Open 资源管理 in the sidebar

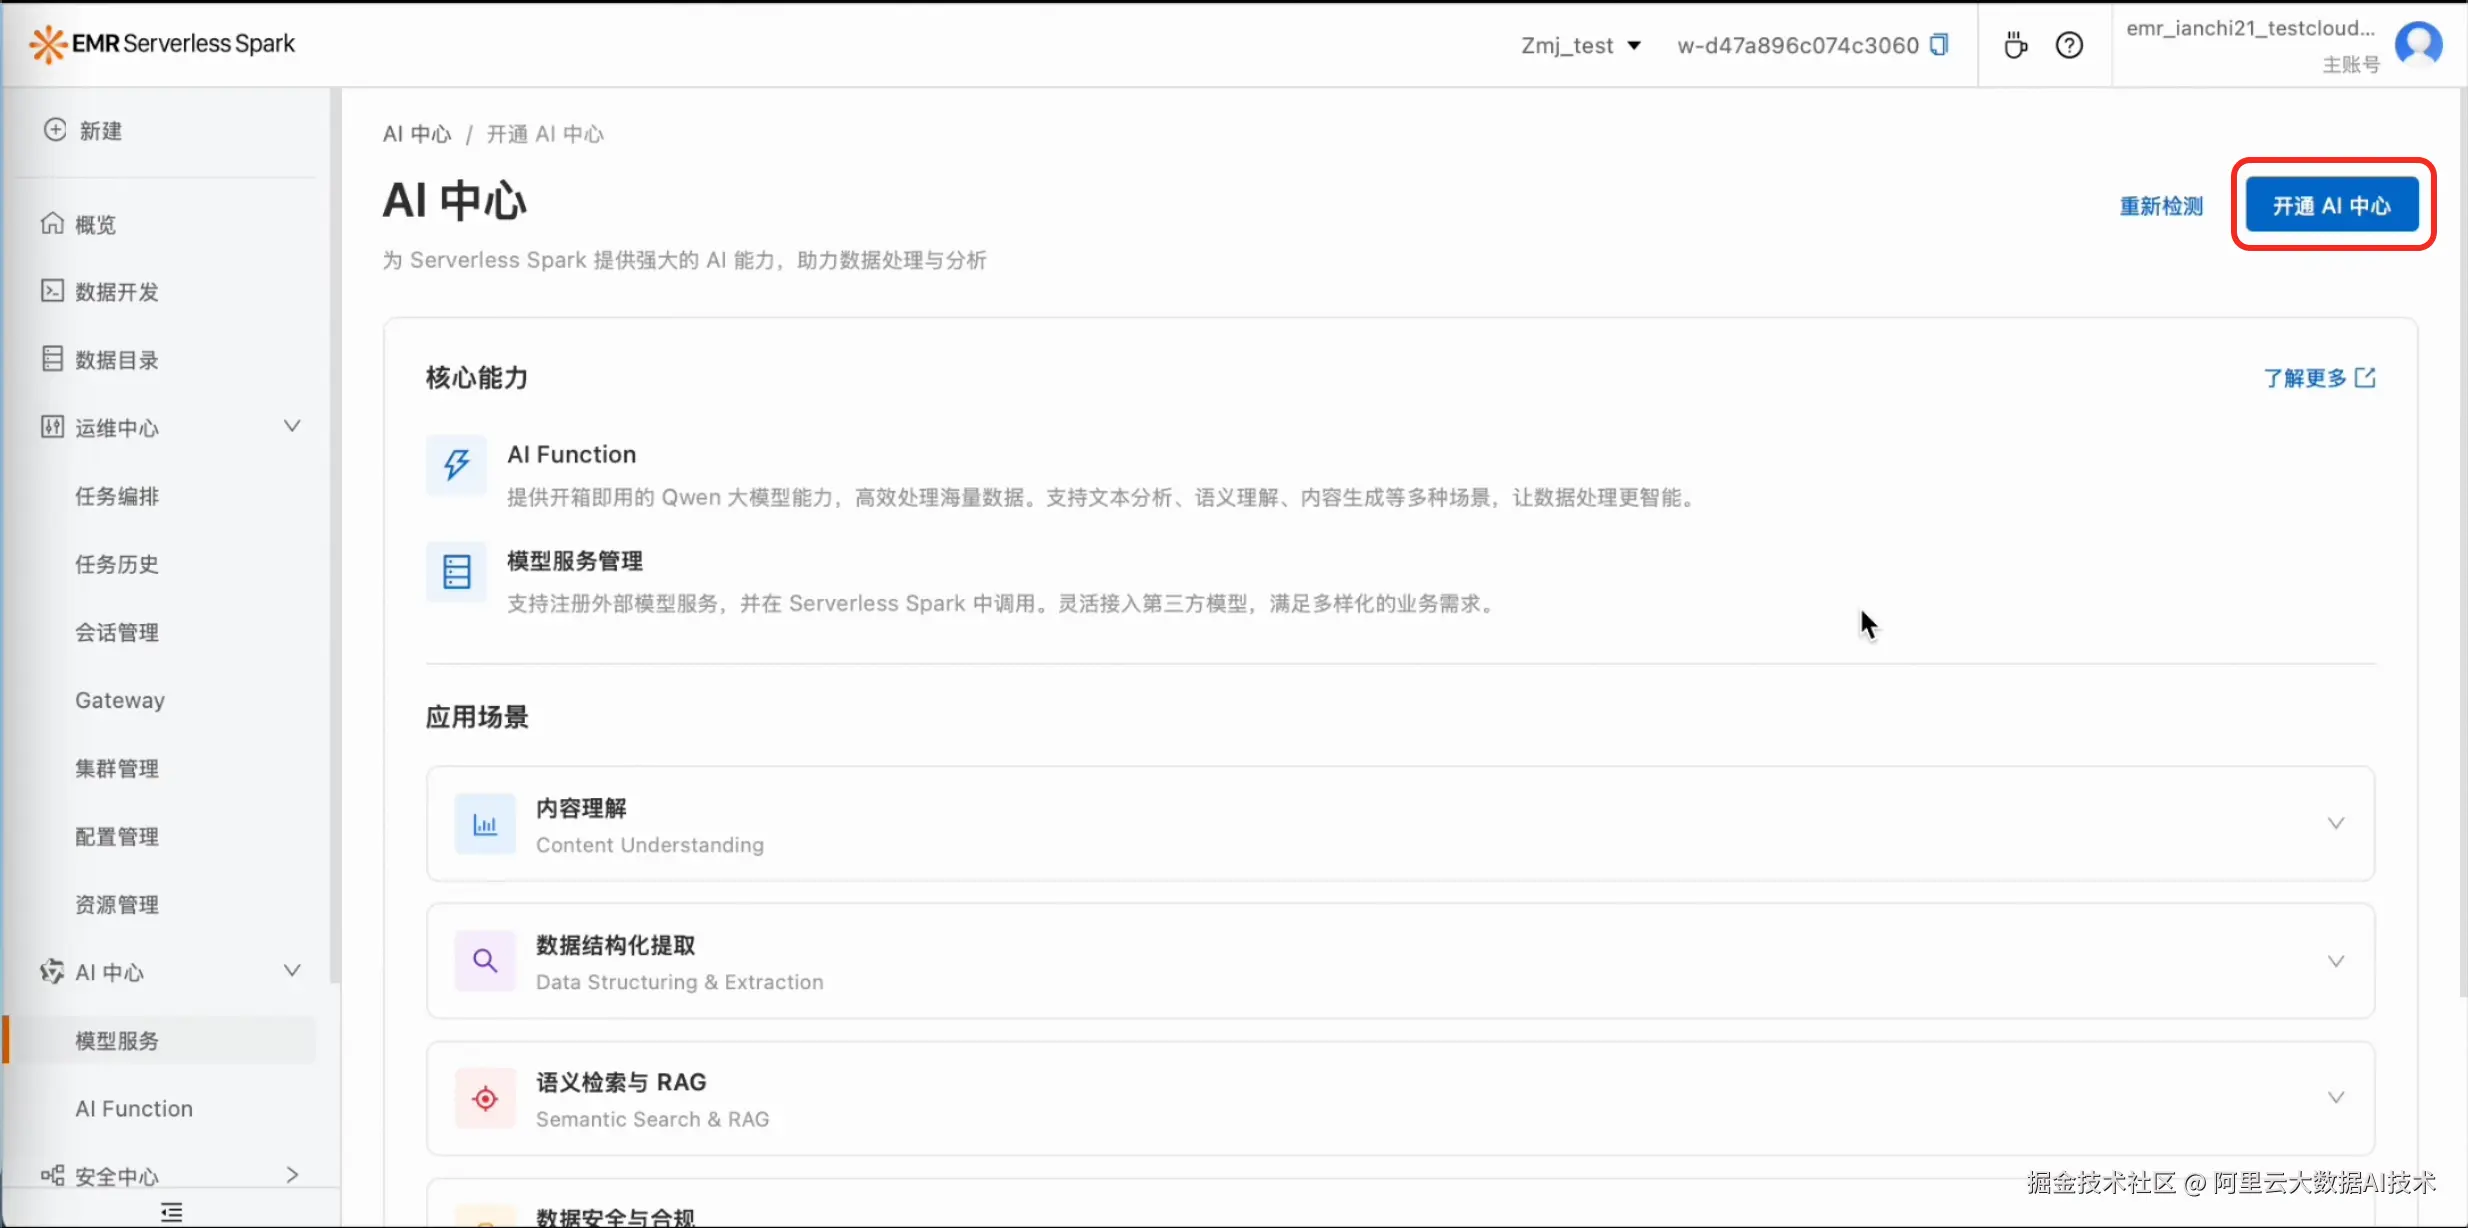(117, 904)
